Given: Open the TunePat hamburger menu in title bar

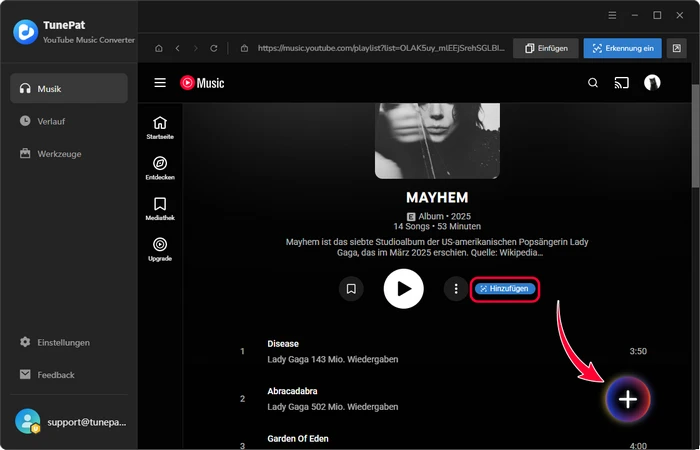Looking at the screenshot, I should [x=612, y=15].
